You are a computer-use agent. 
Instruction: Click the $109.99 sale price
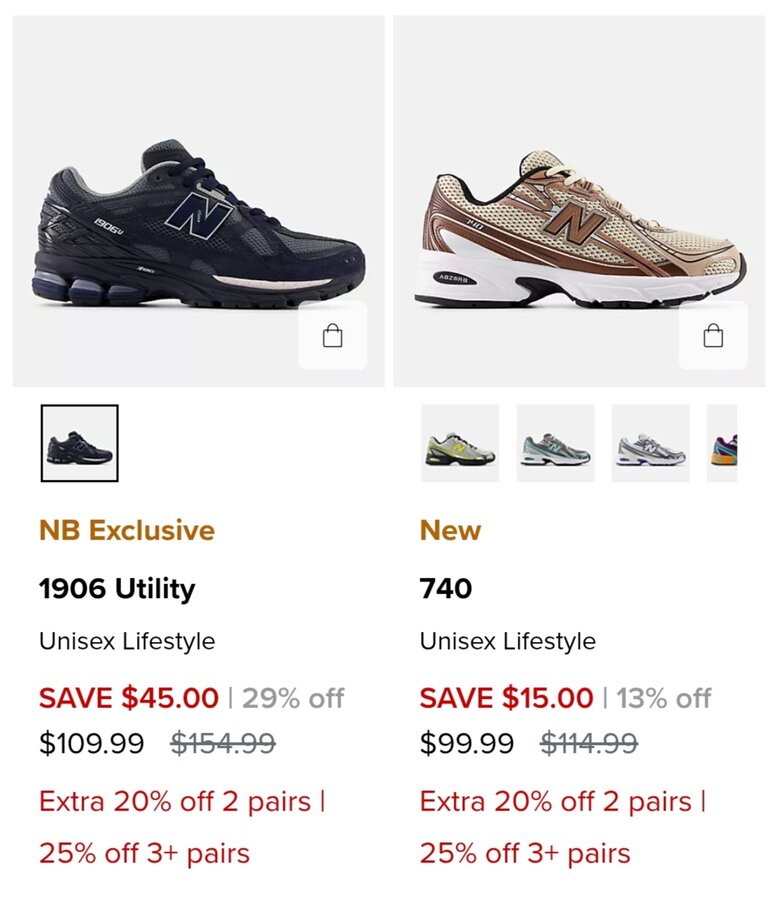[91, 743]
